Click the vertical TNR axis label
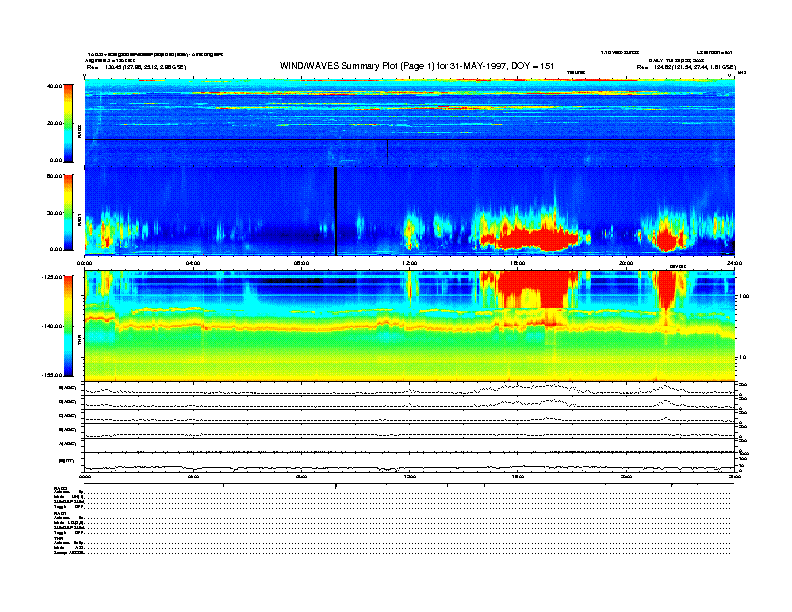 pos(79,342)
